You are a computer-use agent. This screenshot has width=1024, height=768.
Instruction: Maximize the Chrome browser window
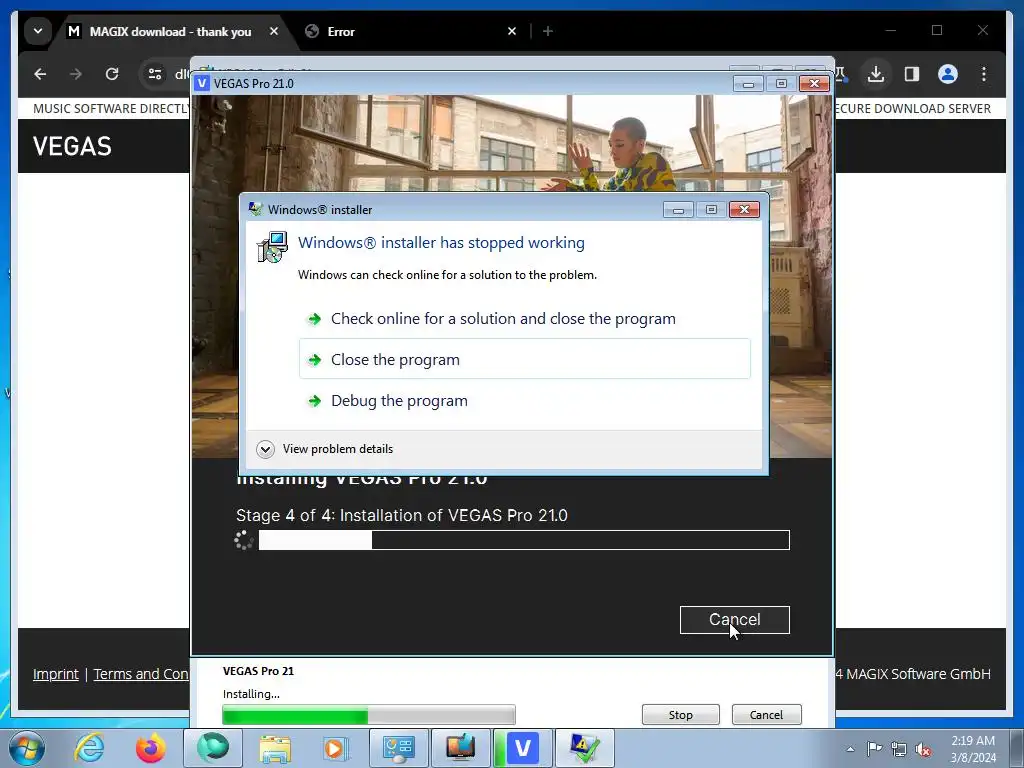[936, 30]
